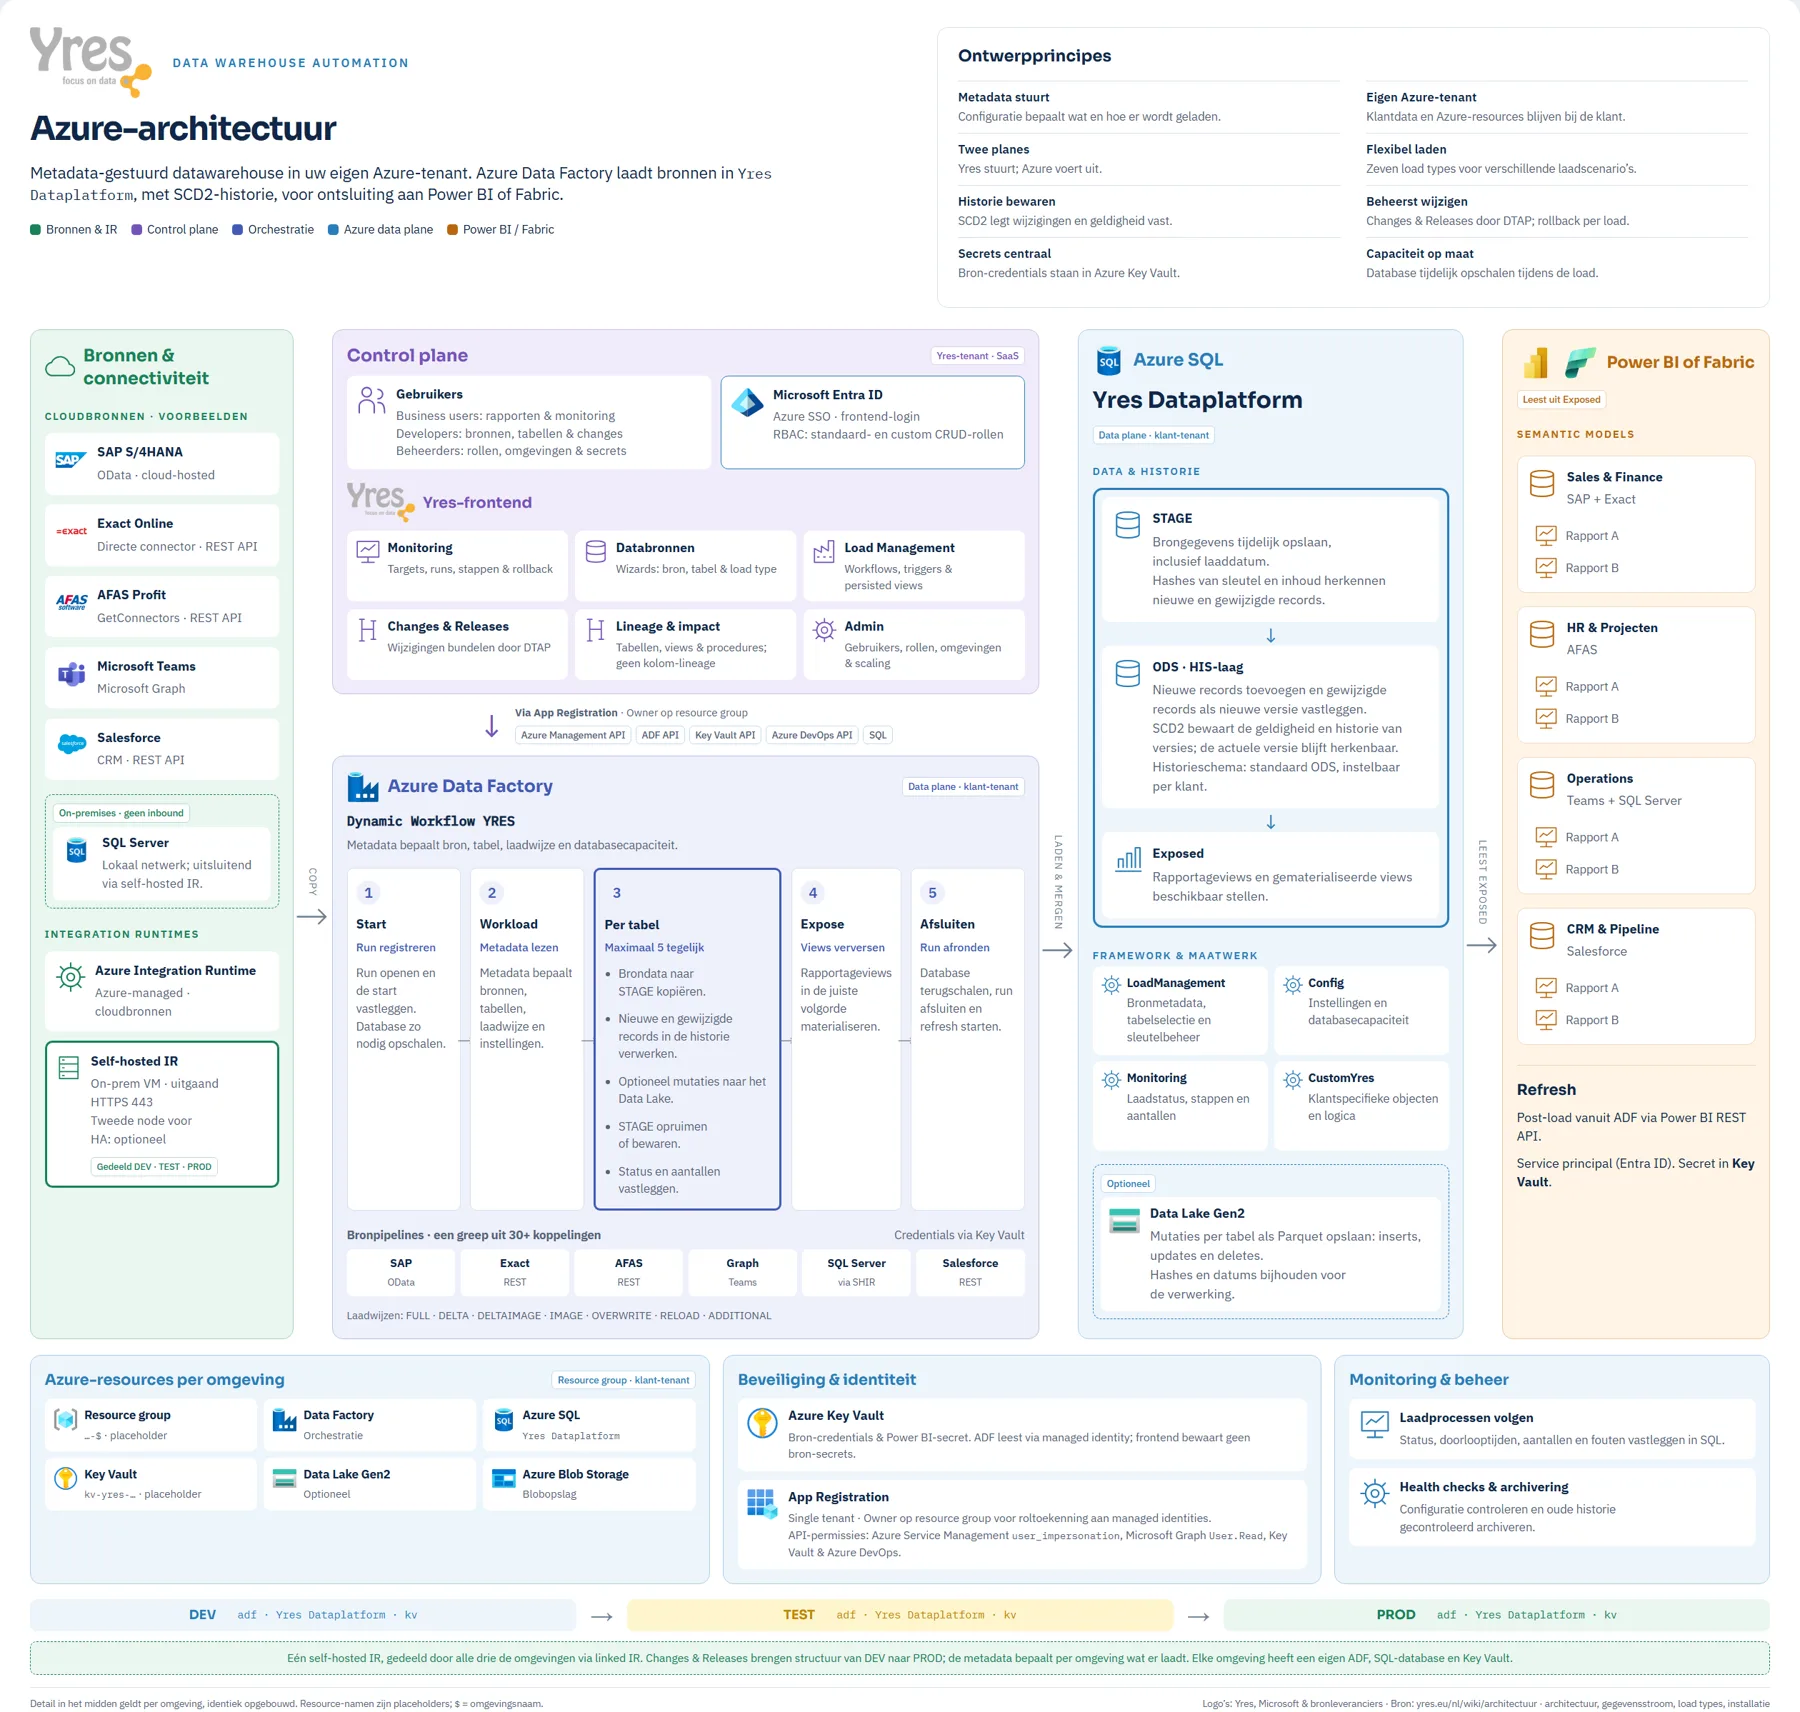
Task: Click the DEV environment bar
Action: coord(303,1615)
